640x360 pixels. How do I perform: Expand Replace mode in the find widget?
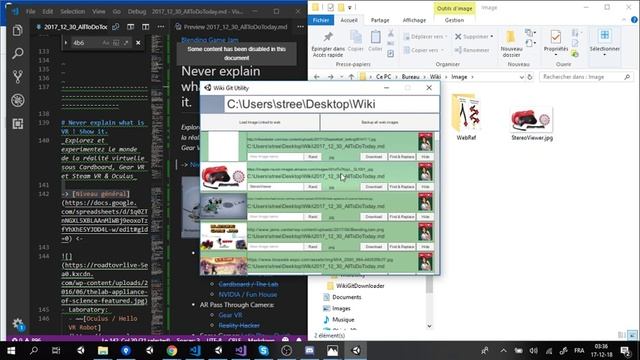coord(66,42)
